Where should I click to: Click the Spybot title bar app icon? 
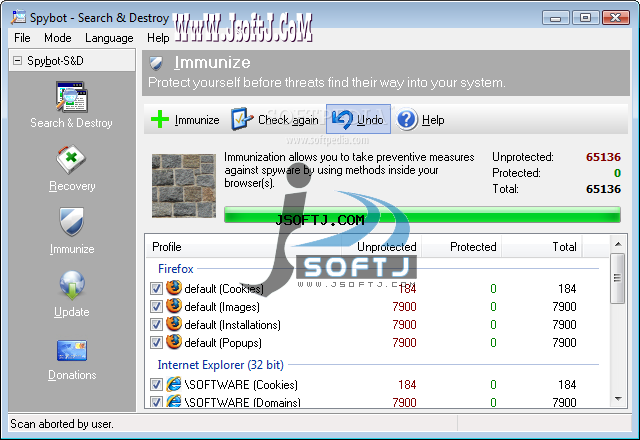[x=18, y=18]
